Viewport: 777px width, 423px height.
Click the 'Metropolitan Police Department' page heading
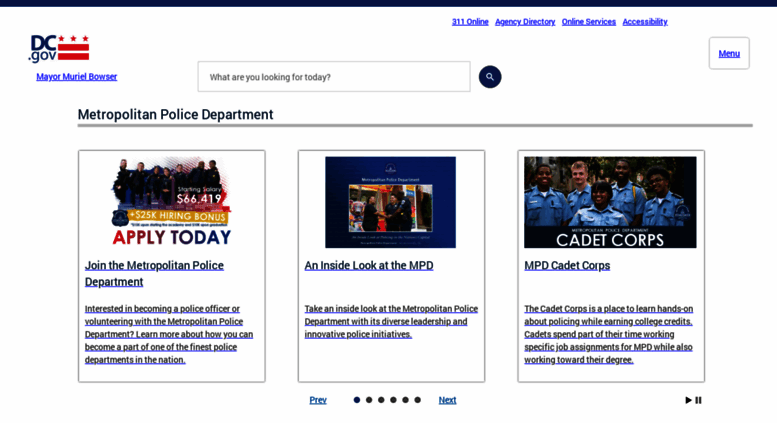(175, 114)
